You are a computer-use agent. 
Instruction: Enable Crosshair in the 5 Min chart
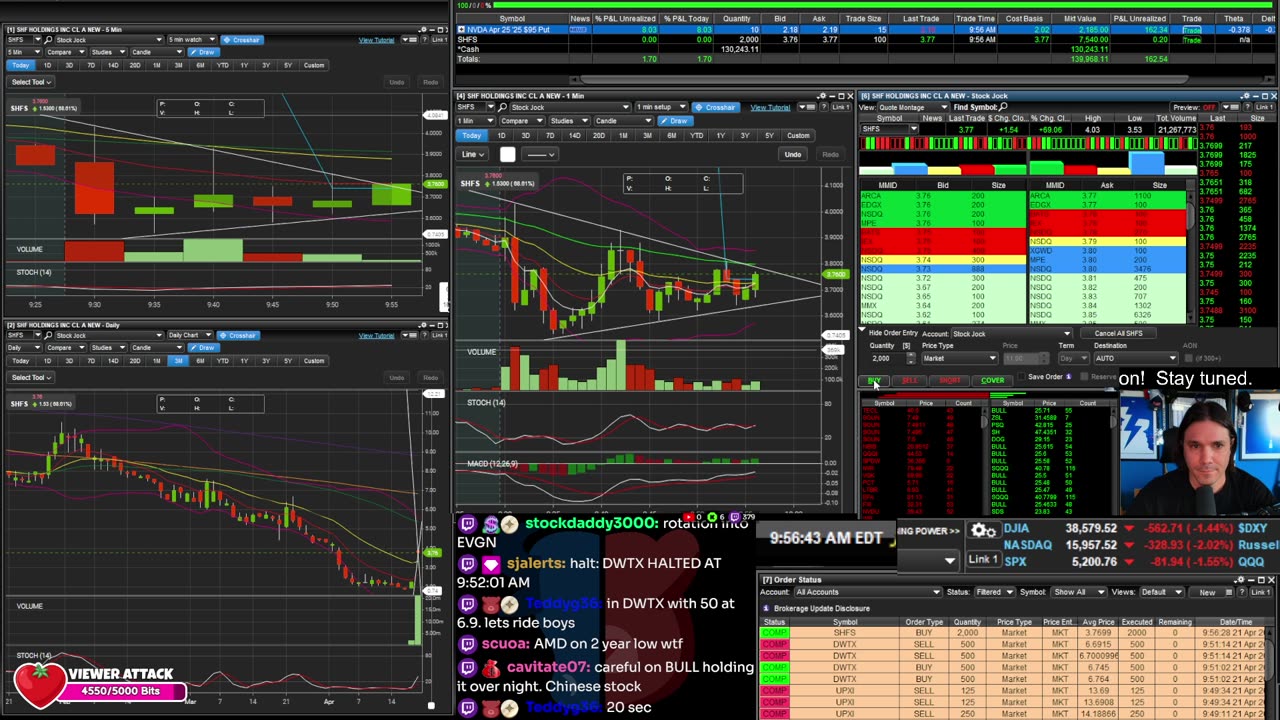click(x=241, y=40)
